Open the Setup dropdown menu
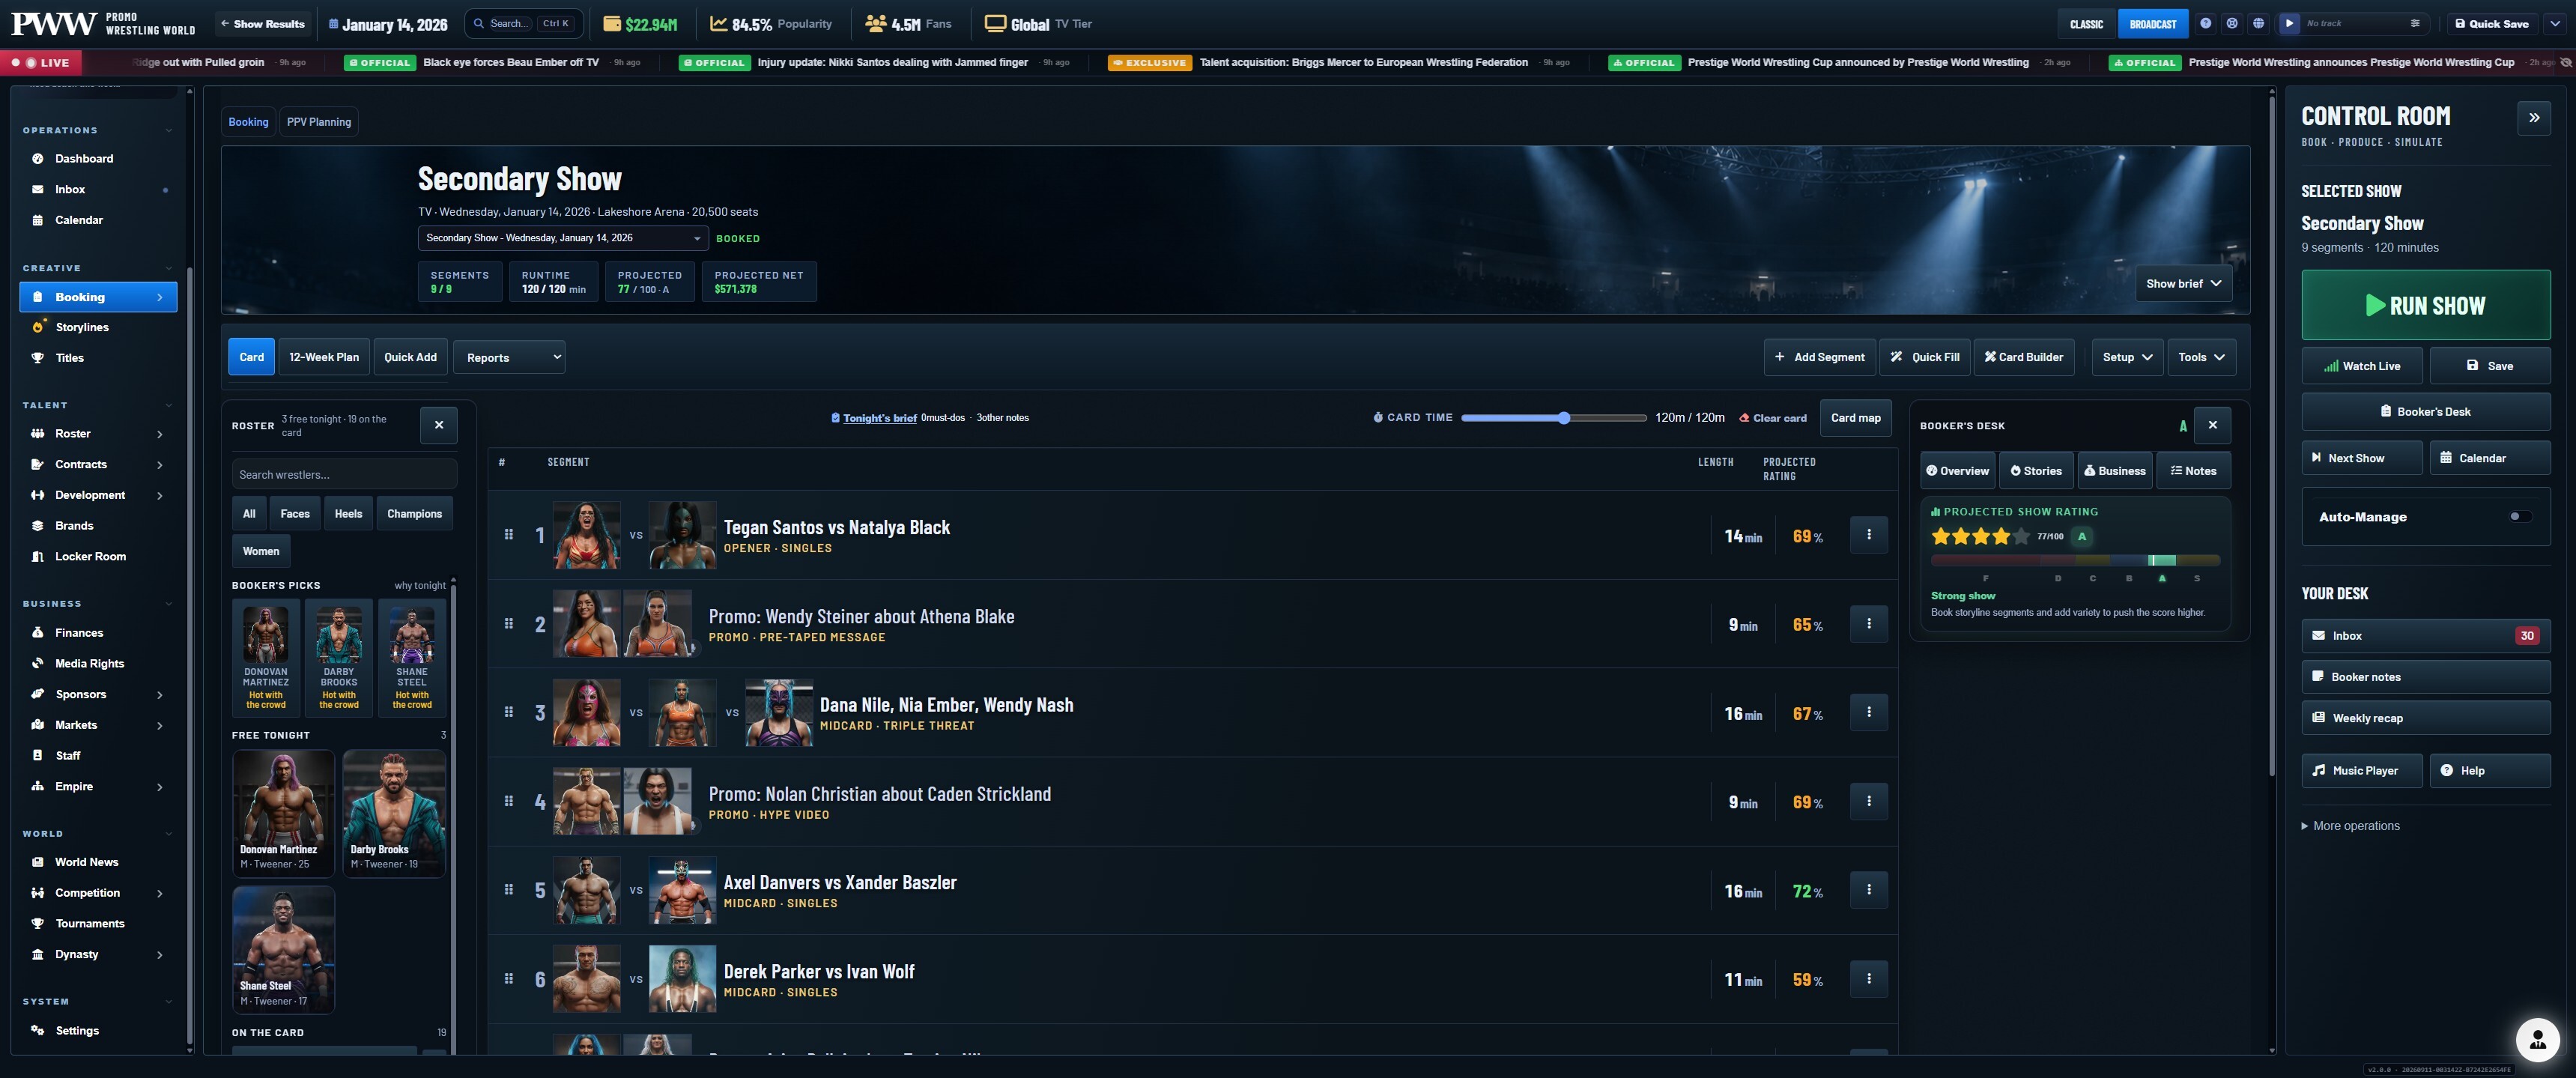The image size is (2576, 1078). point(2127,357)
